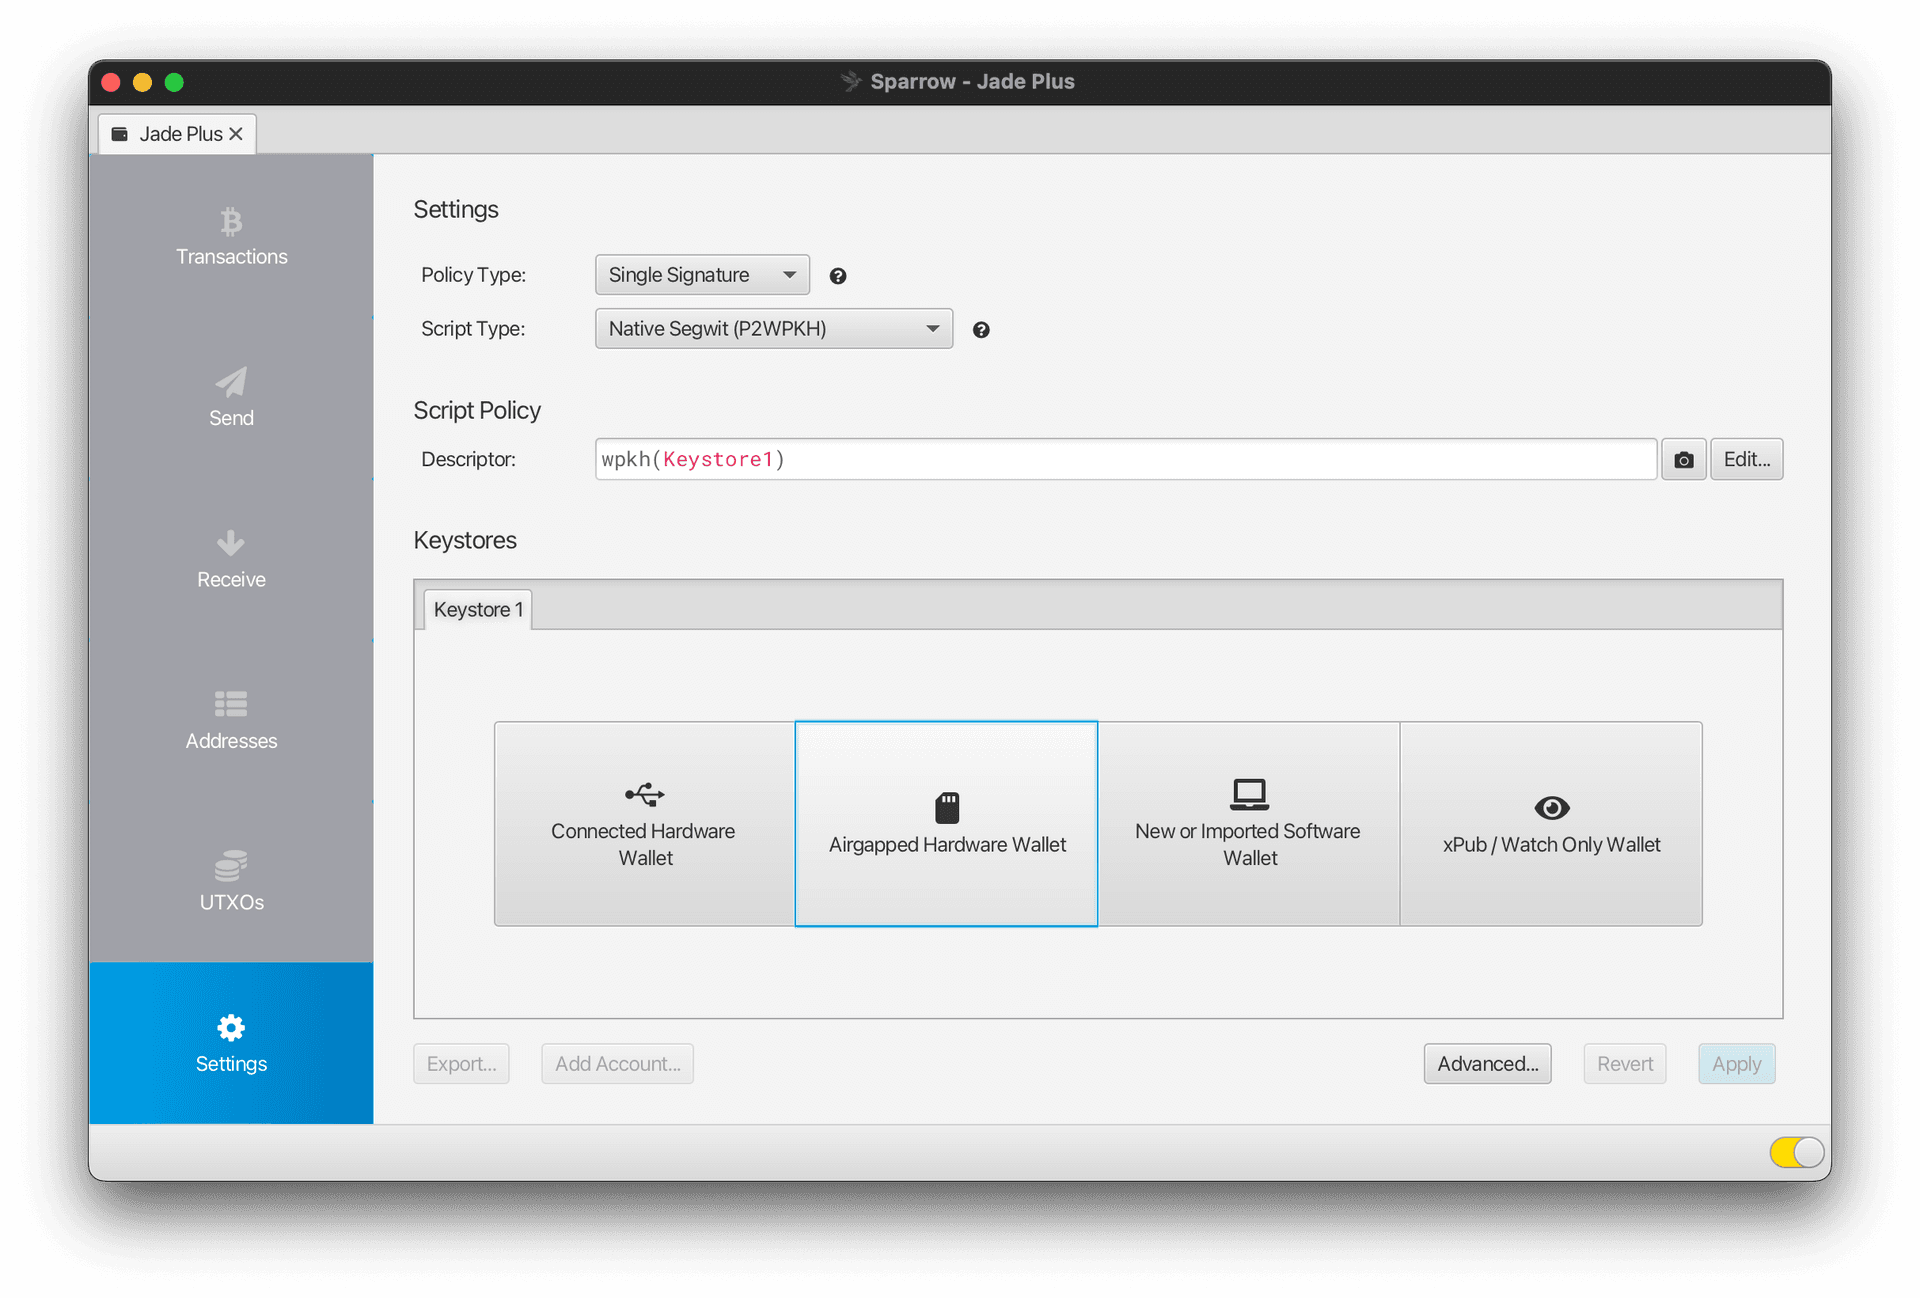Click the Script Type help icon
Image resolution: width=1920 pixels, height=1298 pixels.
(x=981, y=330)
